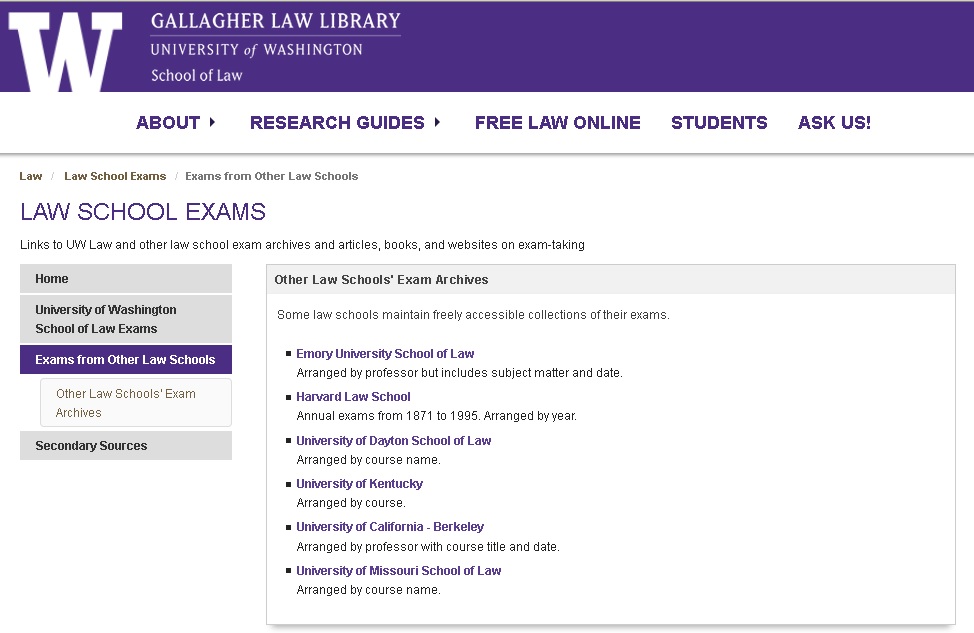Click 'Arranged by course.' text under Kentucky
Image resolution: width=974 pixels, height=633 pixels.
pyautogui.click(x=351, y=503)
